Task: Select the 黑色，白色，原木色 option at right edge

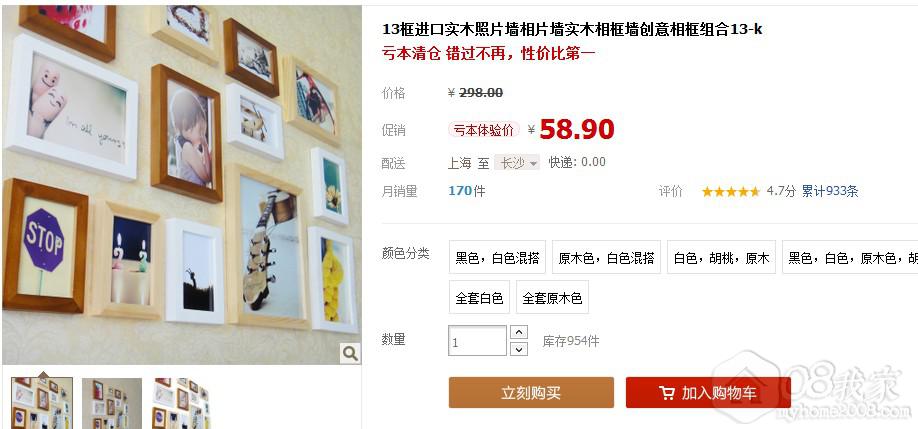Action: point(850,257)
